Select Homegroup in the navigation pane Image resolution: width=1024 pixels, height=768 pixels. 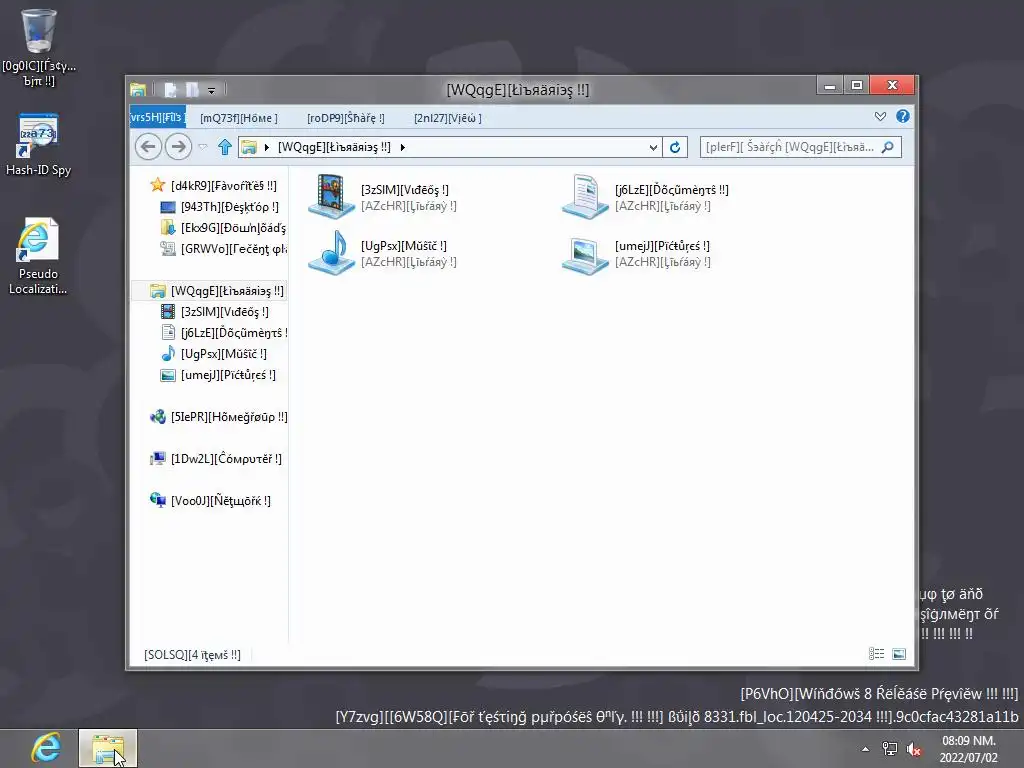(x=218, y=417)
